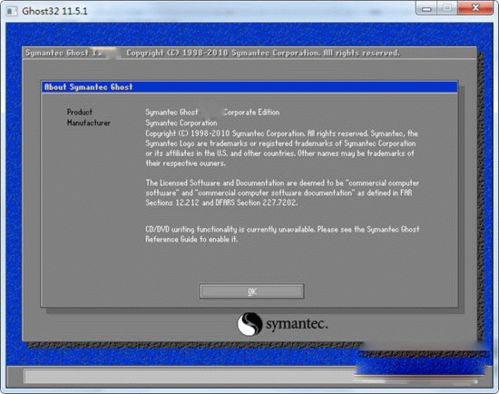Click the Ghost32 application icon in title bar

tap(12, 11)
